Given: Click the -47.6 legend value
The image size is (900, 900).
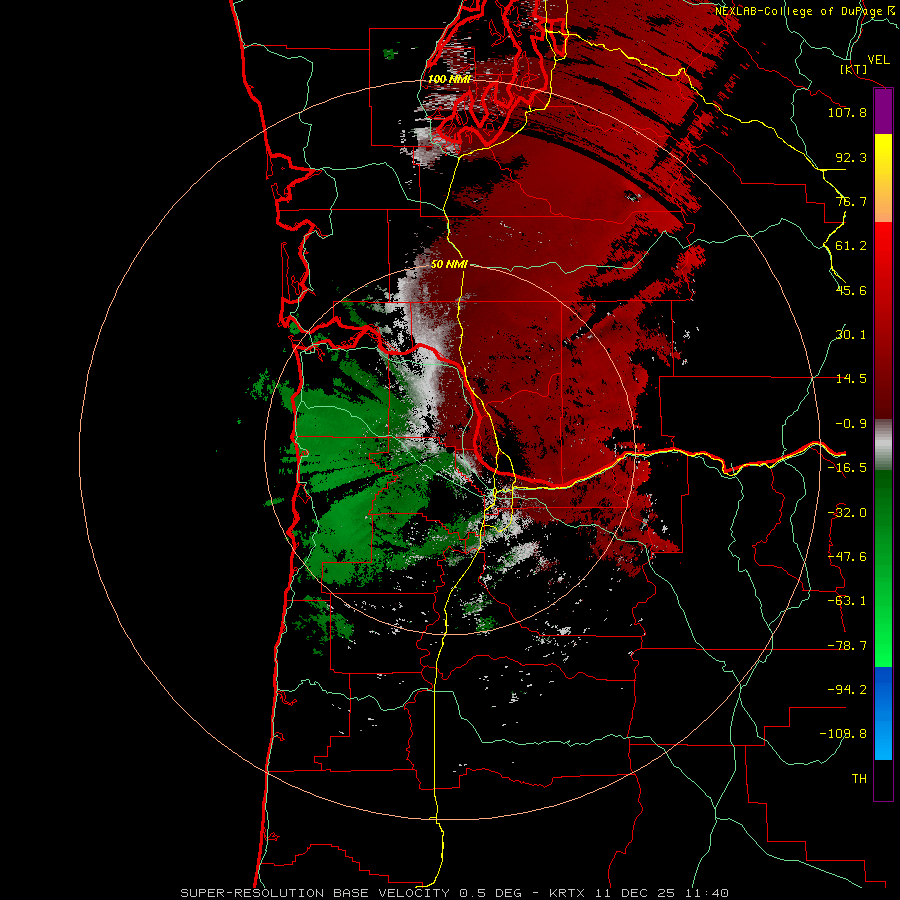Looking at the screenshot, I should (847, 557).
